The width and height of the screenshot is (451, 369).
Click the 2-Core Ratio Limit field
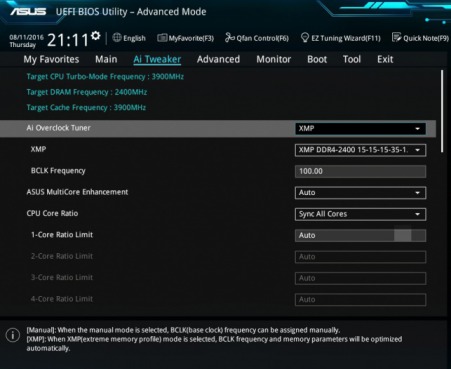[360, 257]
